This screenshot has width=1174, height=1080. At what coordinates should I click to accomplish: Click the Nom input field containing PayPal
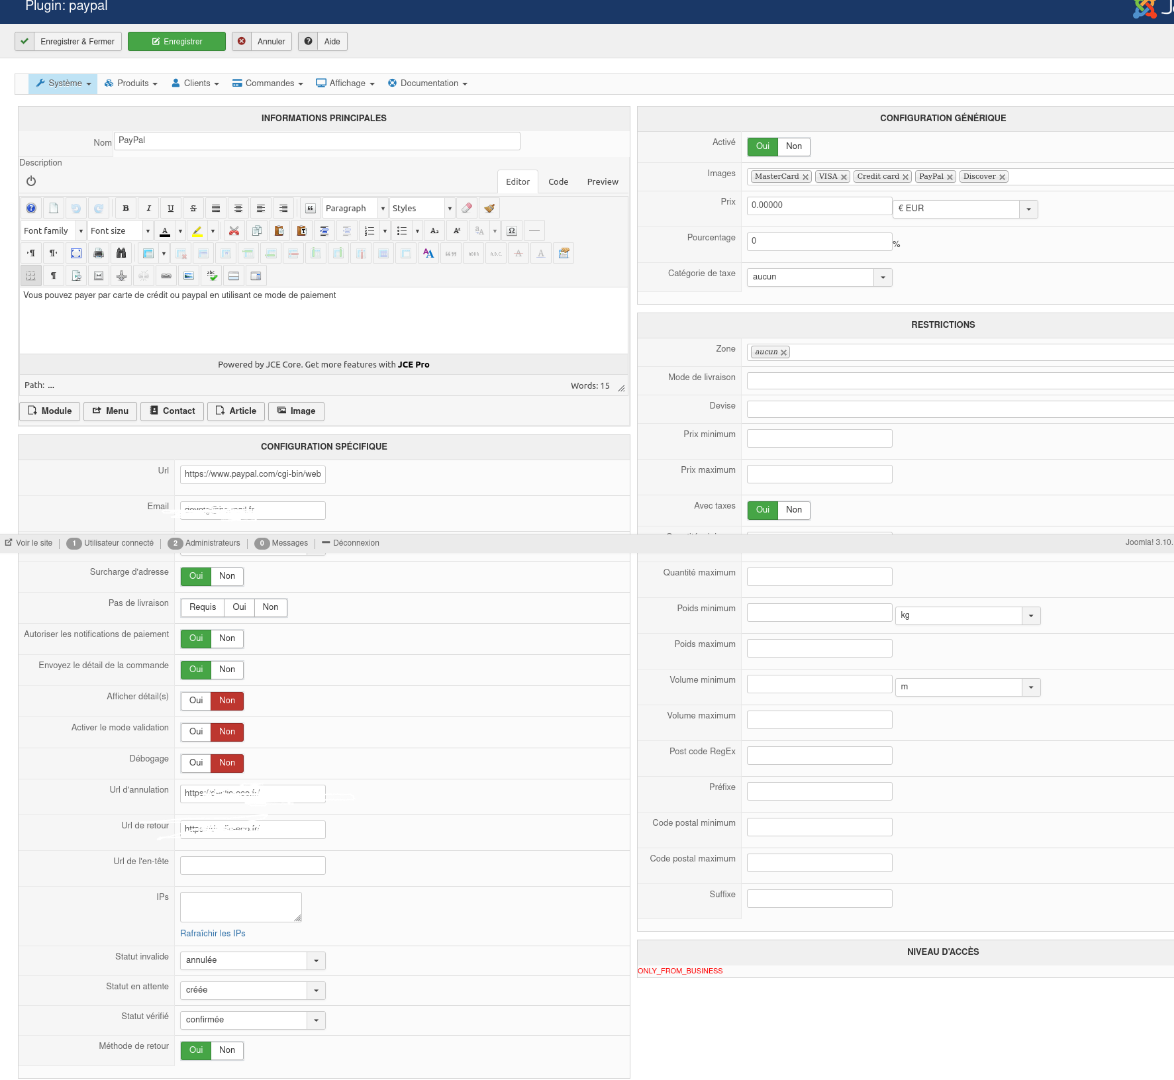[x=317, y=141]
